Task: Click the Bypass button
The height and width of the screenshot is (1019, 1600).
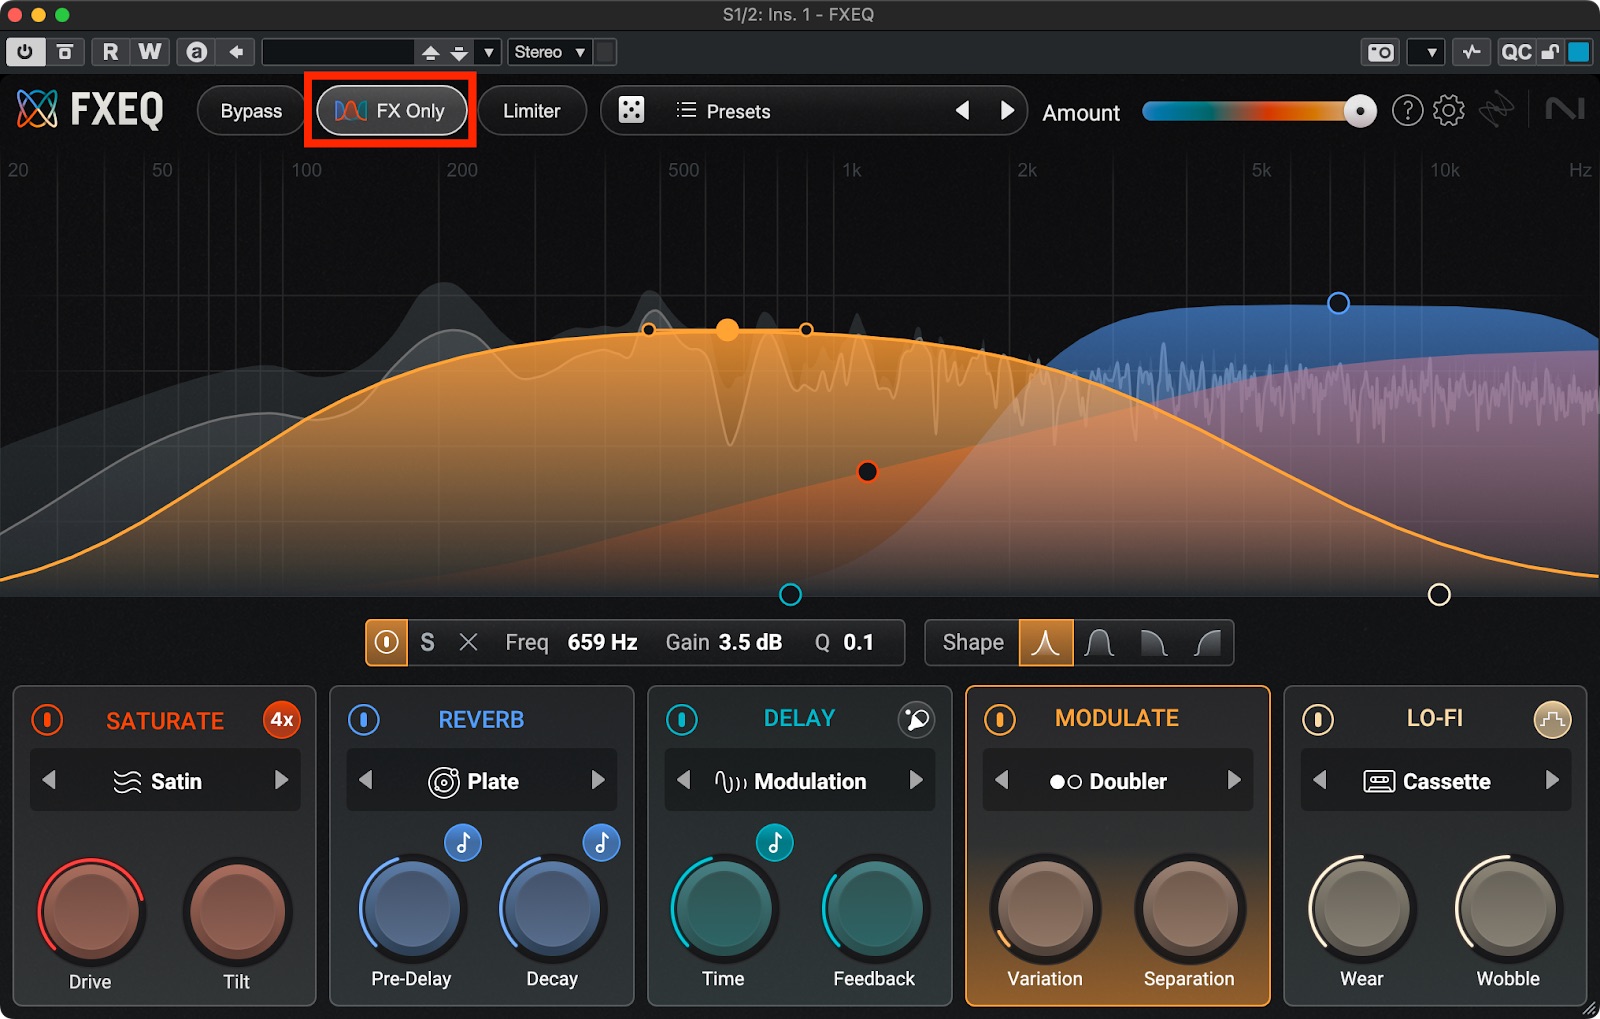Action: (x=251, y=110)
